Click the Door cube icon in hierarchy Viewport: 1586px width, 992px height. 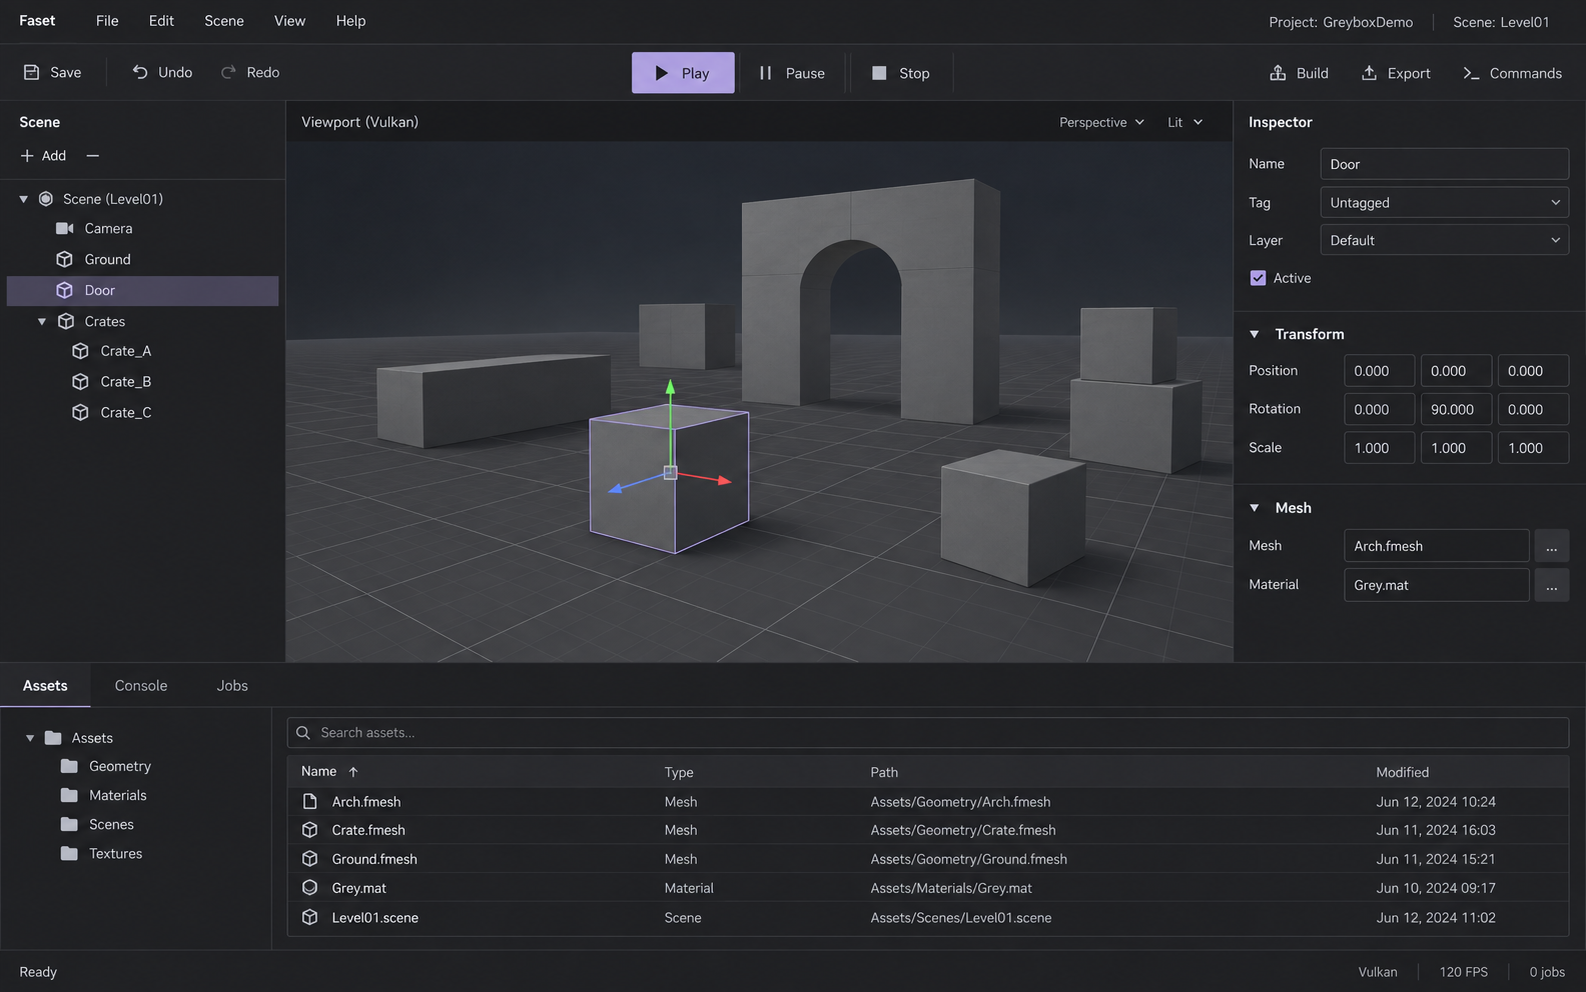pyautogui.click(x=65, y=290)
